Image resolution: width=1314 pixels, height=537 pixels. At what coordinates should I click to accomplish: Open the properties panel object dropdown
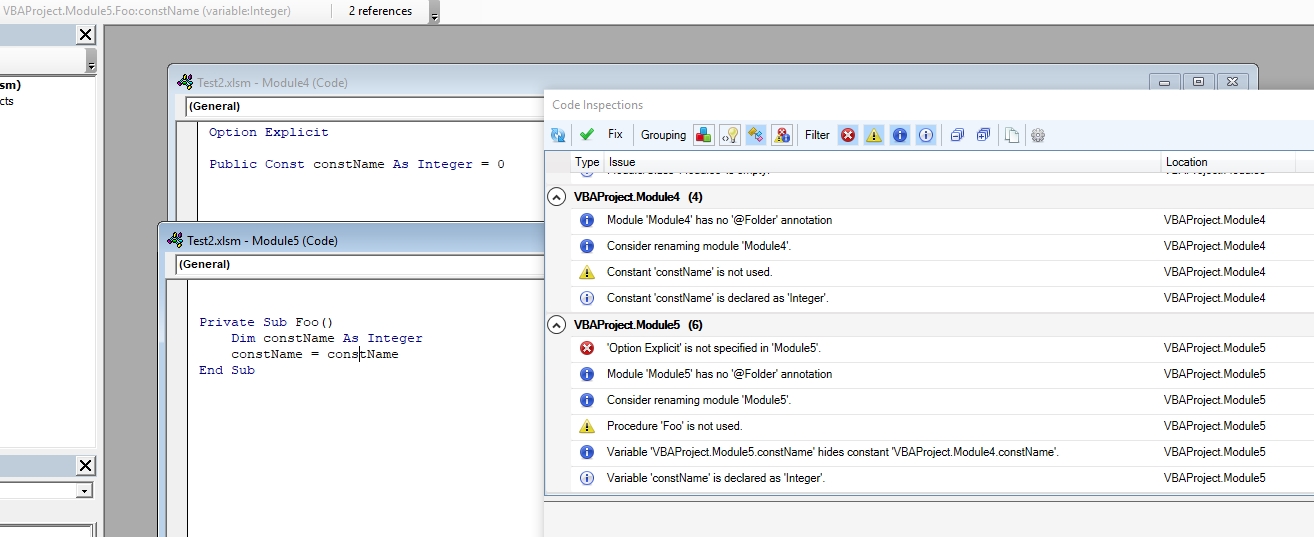point(84,491)
